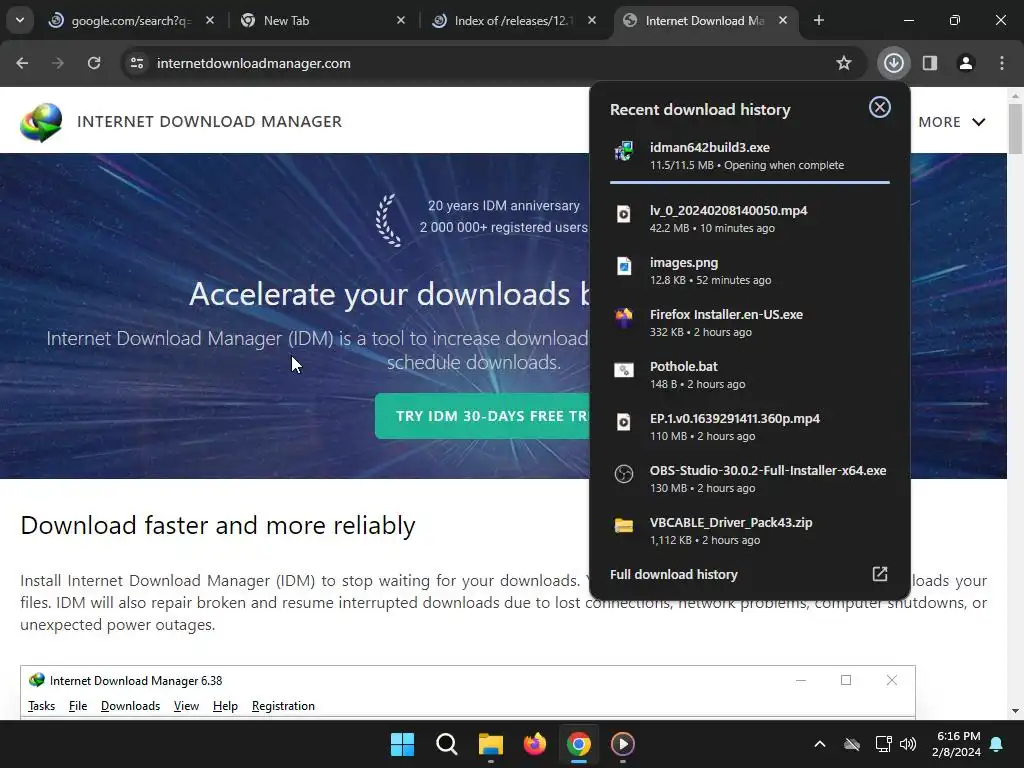The image size is (1024, 768).
Task: Open the Chrome three-dot menu
Action: coord(1002,63)
